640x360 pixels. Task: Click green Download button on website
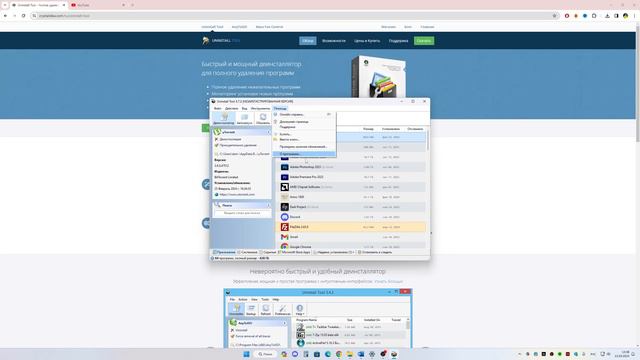click(x=424, y=41)
